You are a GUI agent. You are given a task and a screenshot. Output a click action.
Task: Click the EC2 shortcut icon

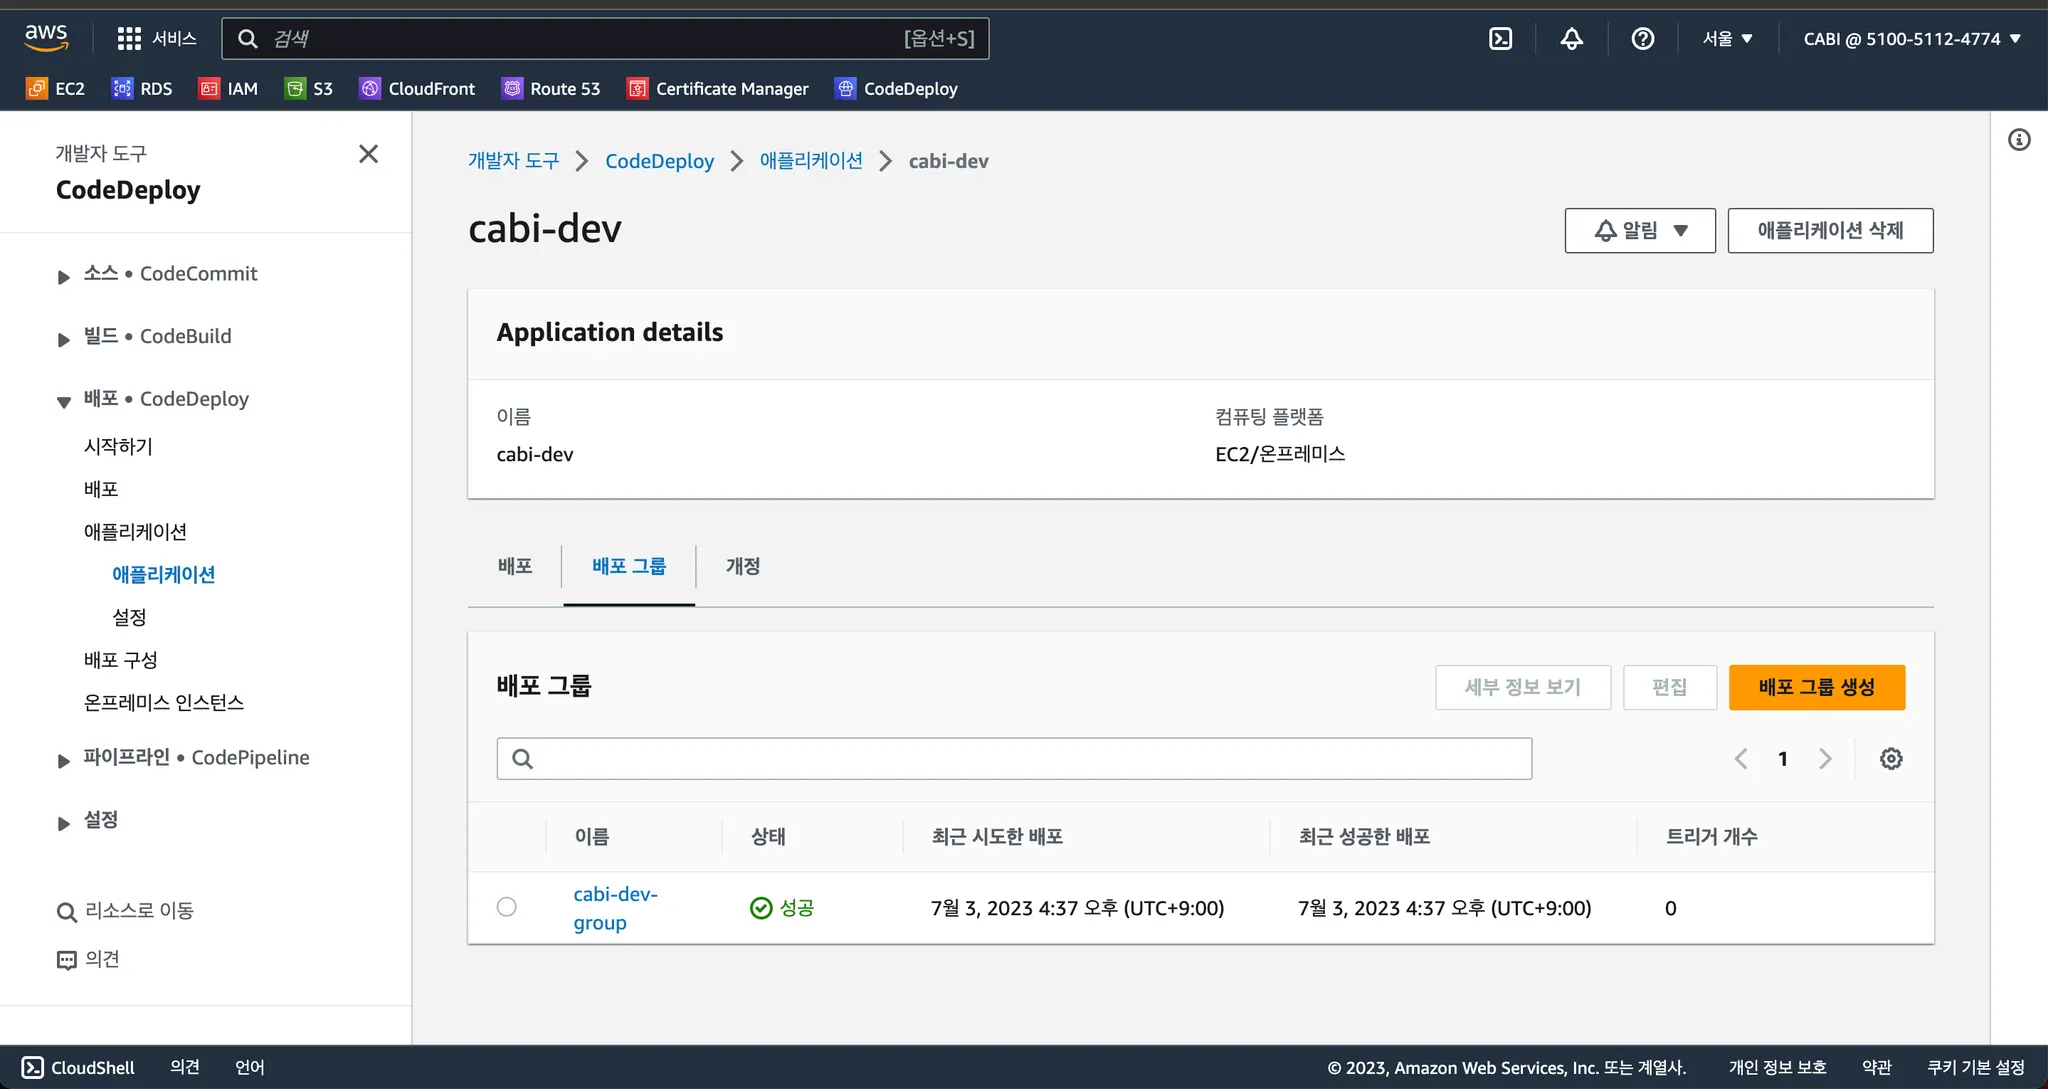click(37, 89)
